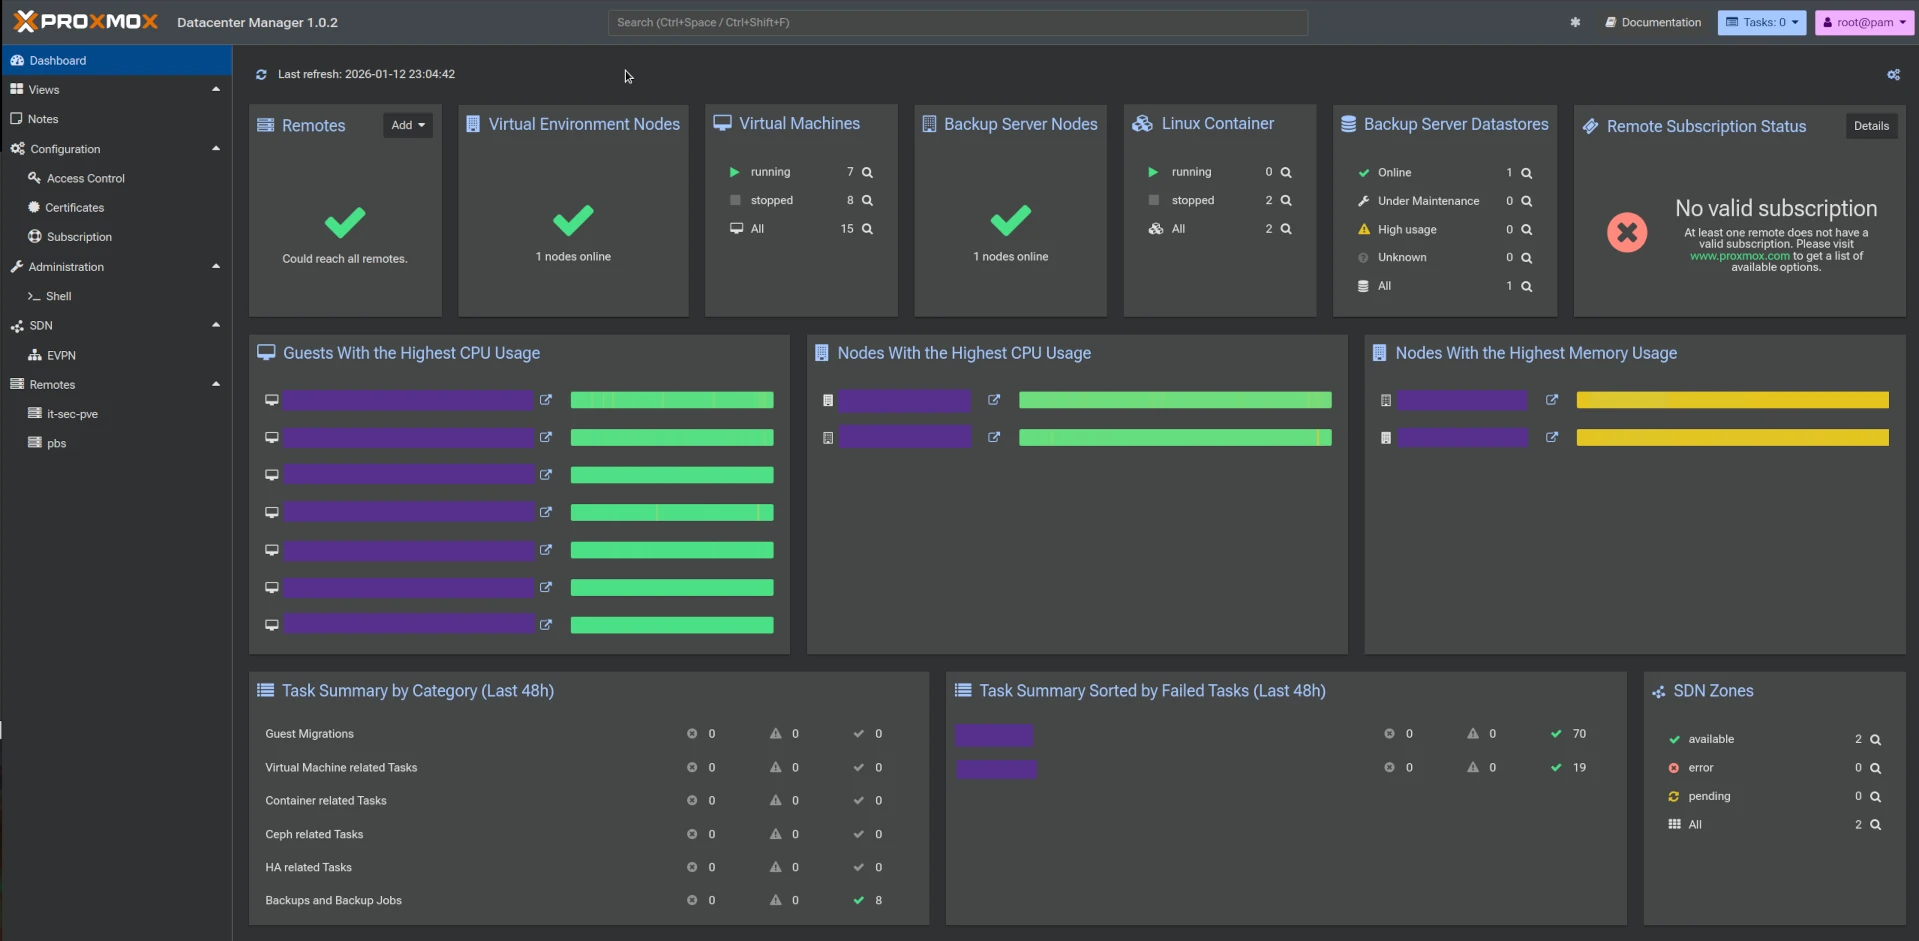The image size is (1919, 941).
Task: Open the root@pam user menu
Action: click(1862, 22)
